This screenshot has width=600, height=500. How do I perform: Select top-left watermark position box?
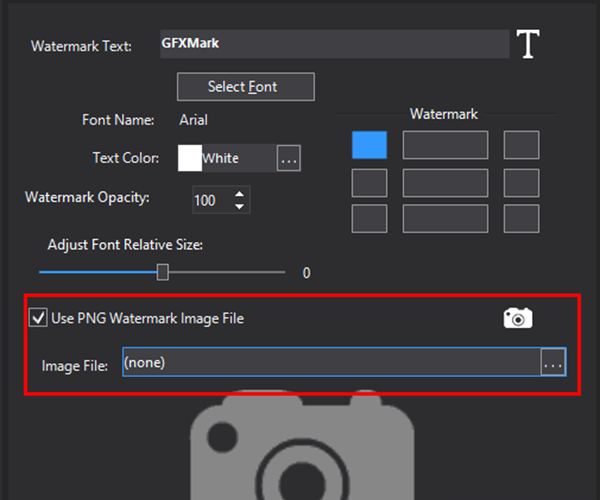tap(369, 145)
